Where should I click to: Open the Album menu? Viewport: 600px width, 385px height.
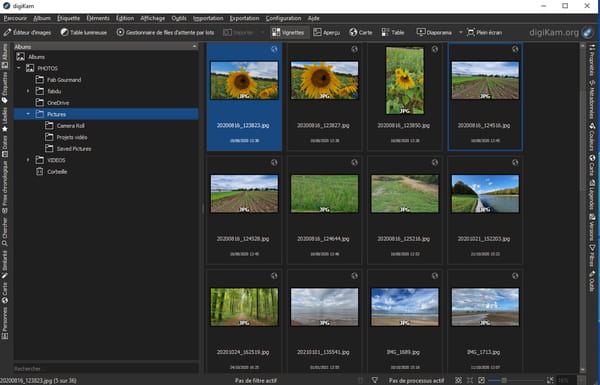[42, 18]
